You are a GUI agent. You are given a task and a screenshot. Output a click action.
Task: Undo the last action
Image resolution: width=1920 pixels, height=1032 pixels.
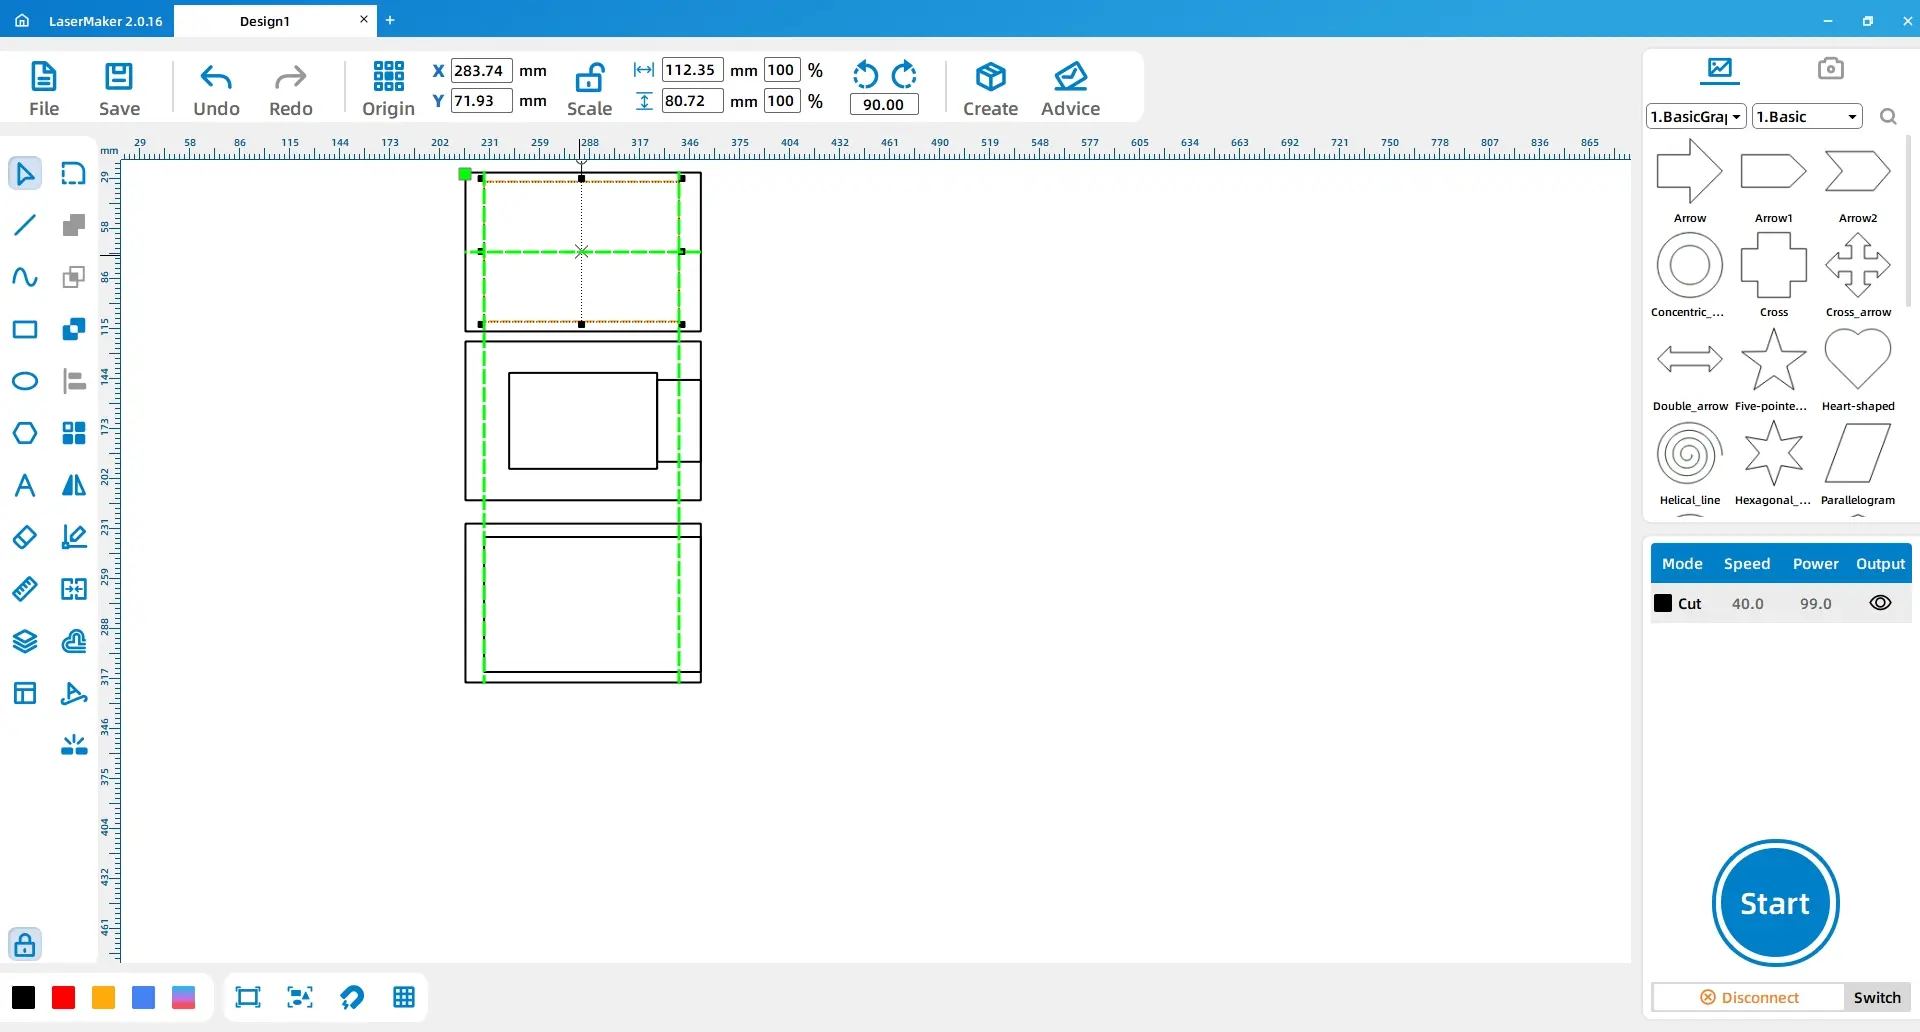(x=216, y=88)
